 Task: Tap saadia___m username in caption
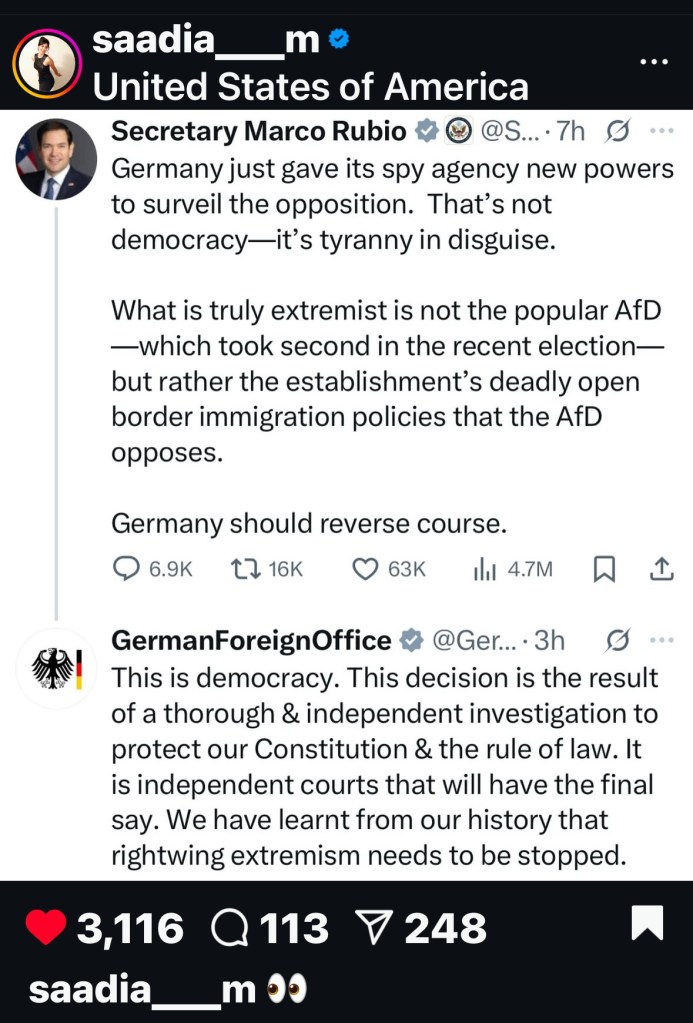142,990
